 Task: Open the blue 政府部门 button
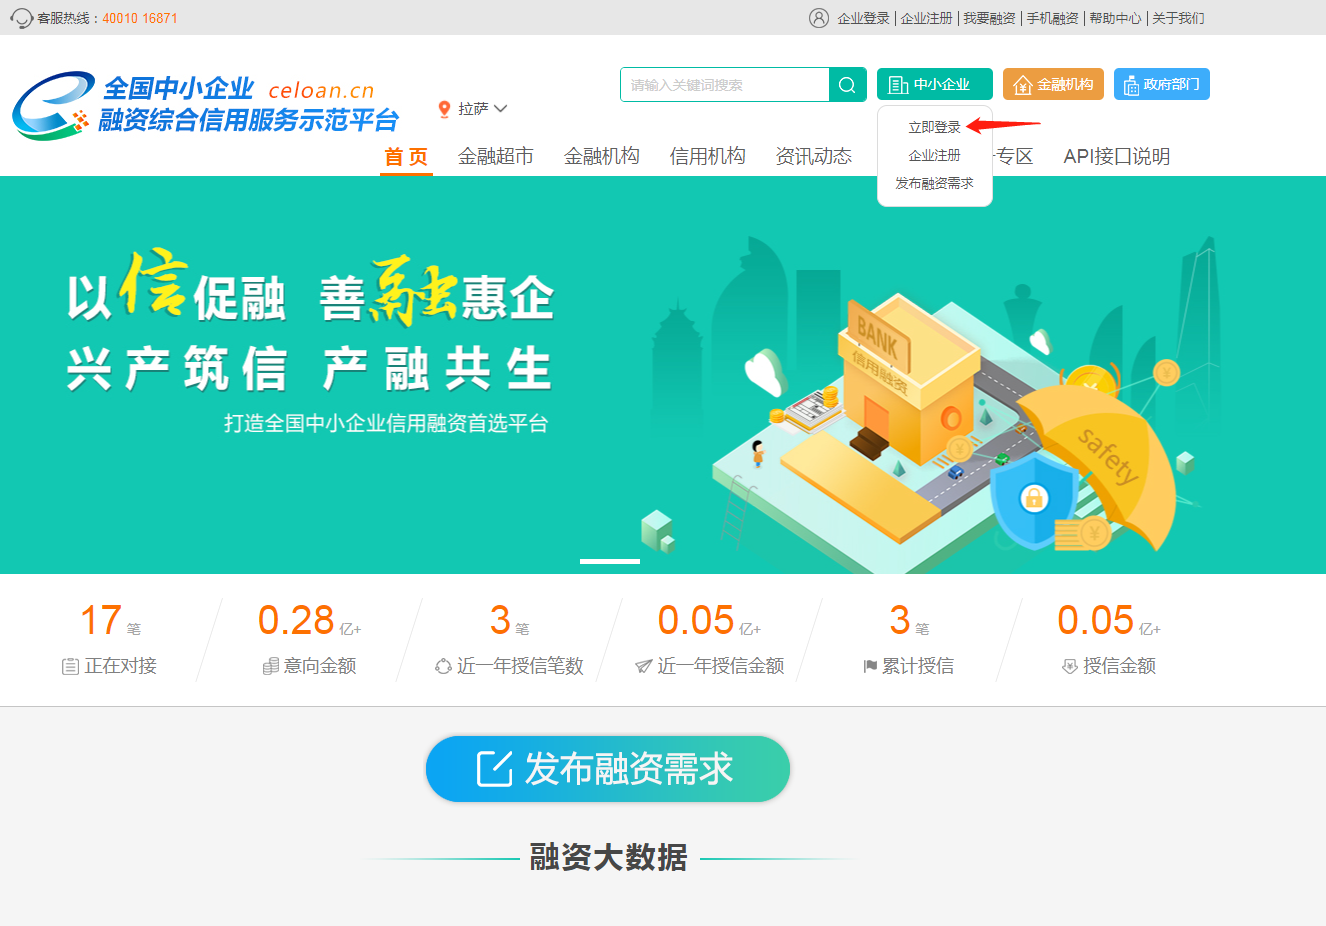point(1162,84)
